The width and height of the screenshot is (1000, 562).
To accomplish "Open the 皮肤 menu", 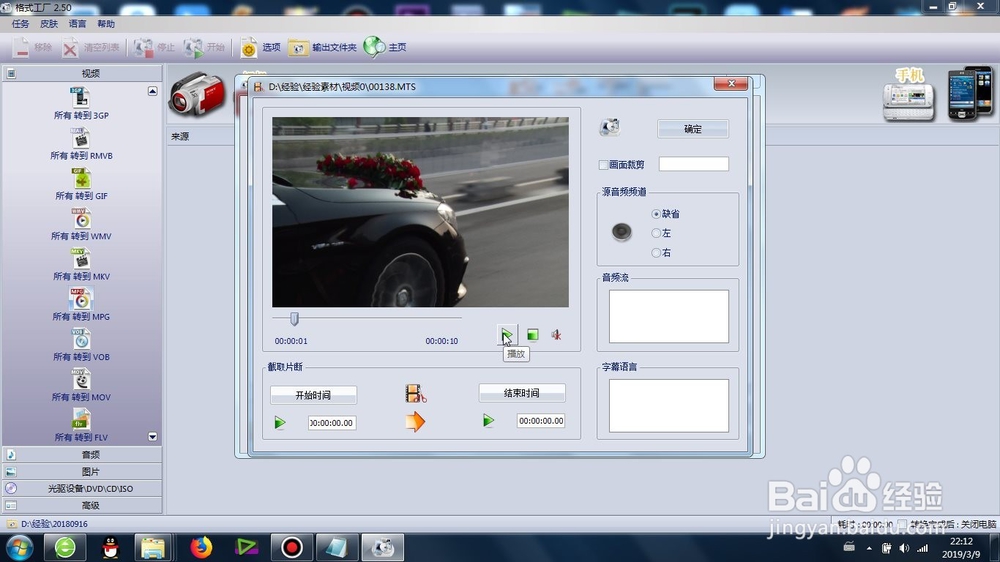I will [49, 24].
